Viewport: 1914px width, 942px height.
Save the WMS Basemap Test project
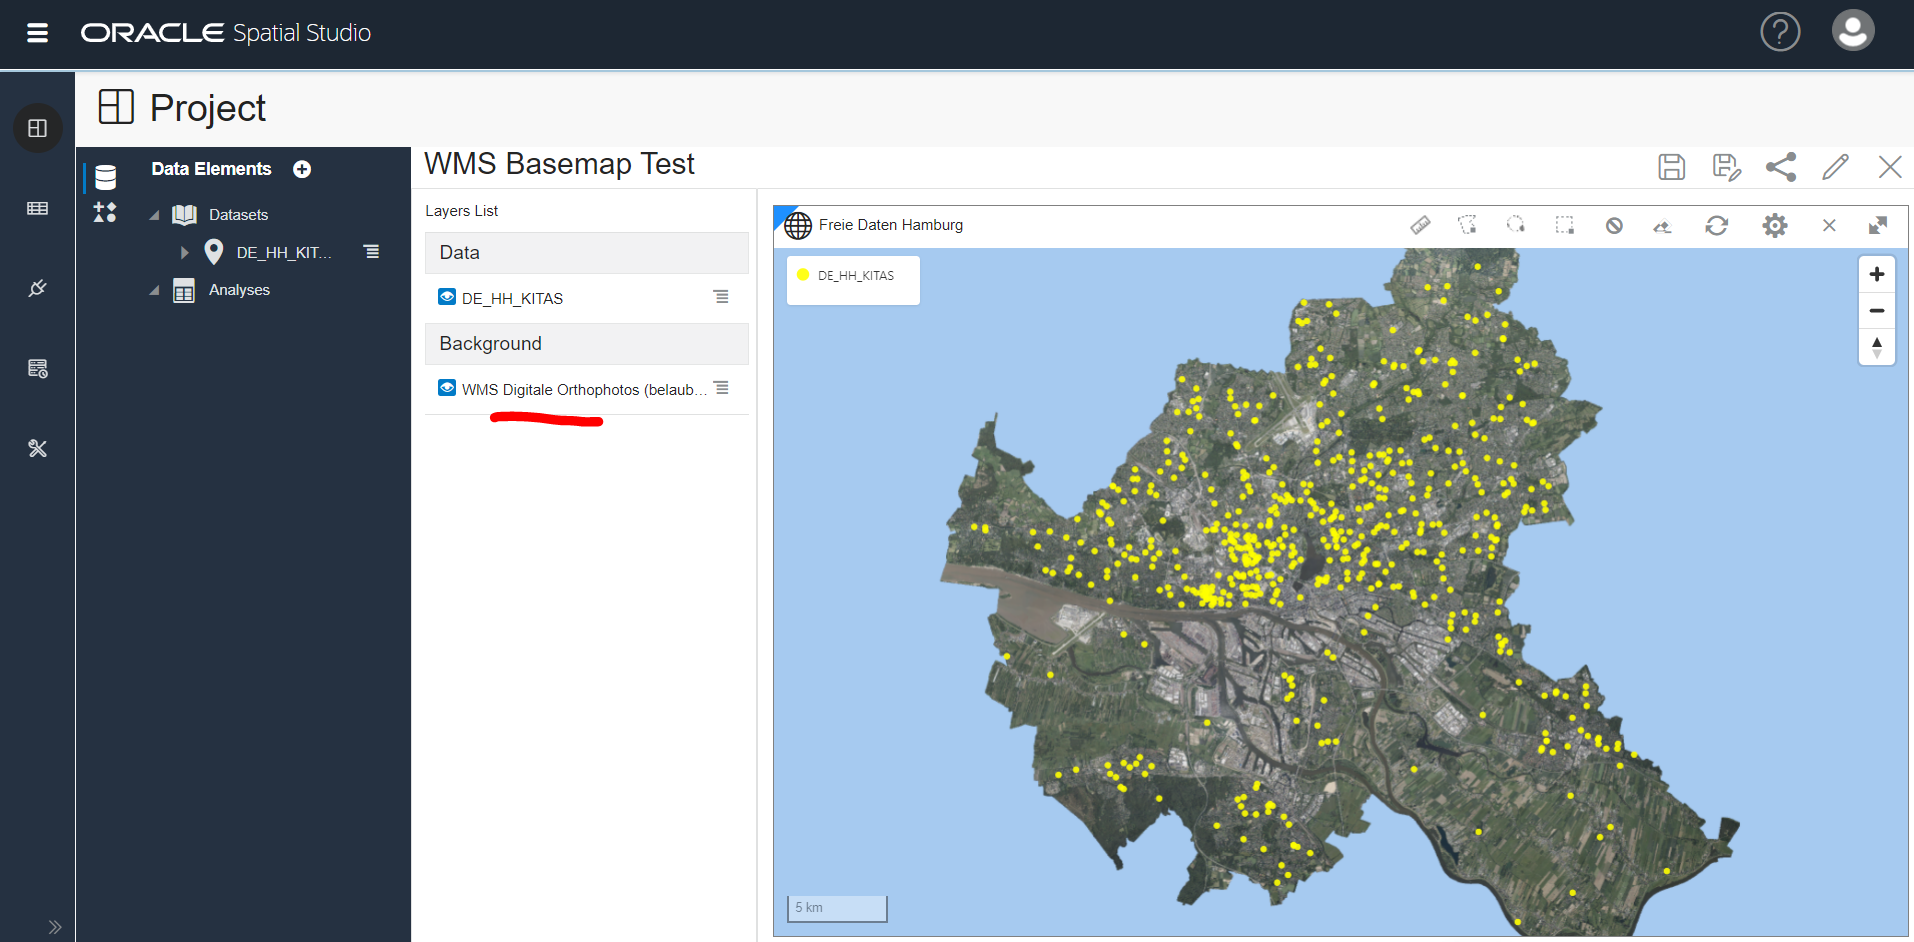pos(1672,166)
